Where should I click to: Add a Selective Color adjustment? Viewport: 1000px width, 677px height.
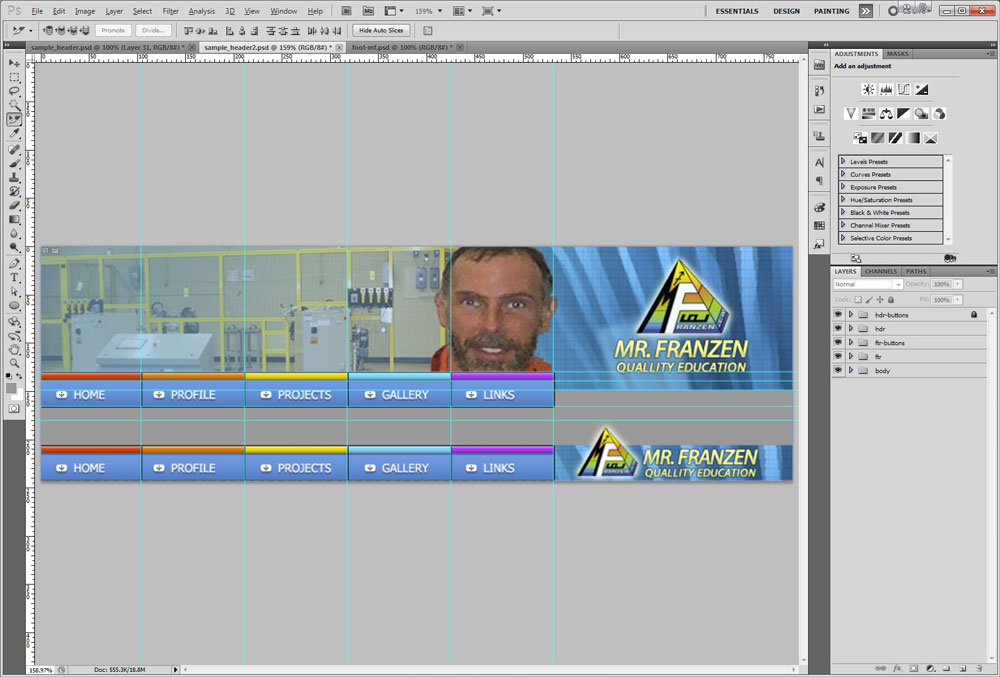pyautogui.click(x=930, y=138)
